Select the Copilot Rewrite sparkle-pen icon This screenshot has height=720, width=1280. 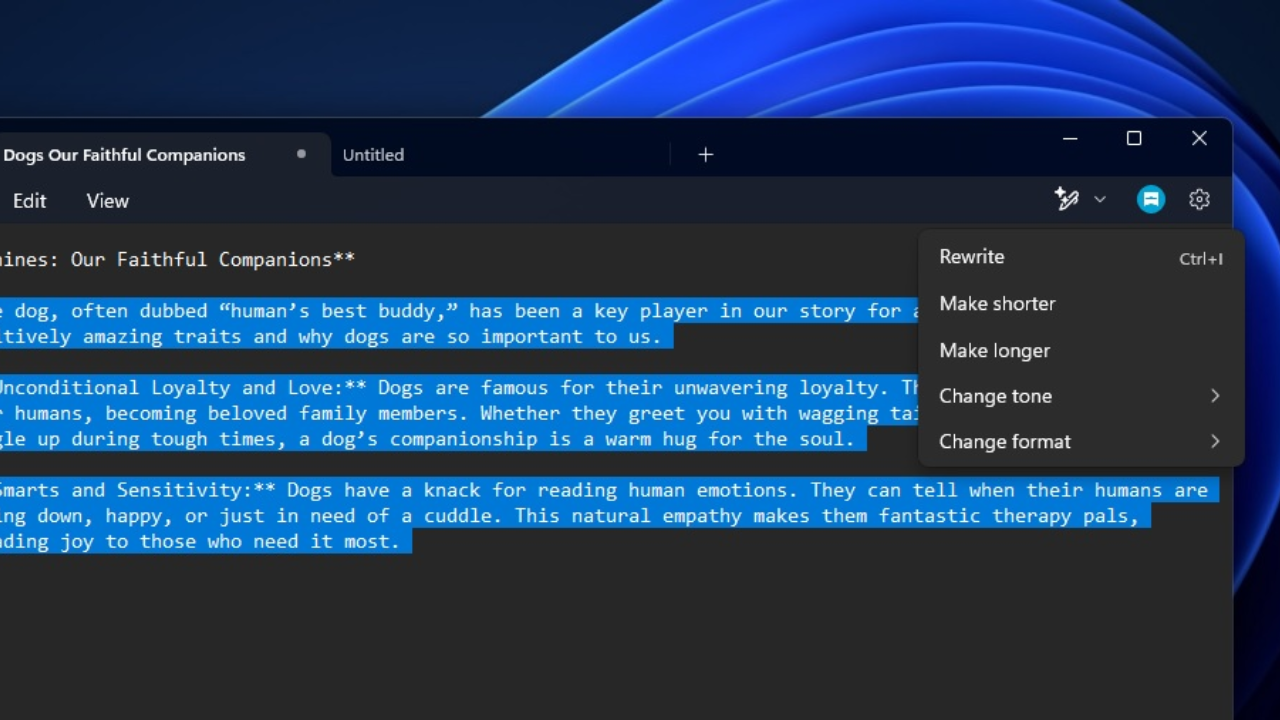click(x=1067, y=199)
